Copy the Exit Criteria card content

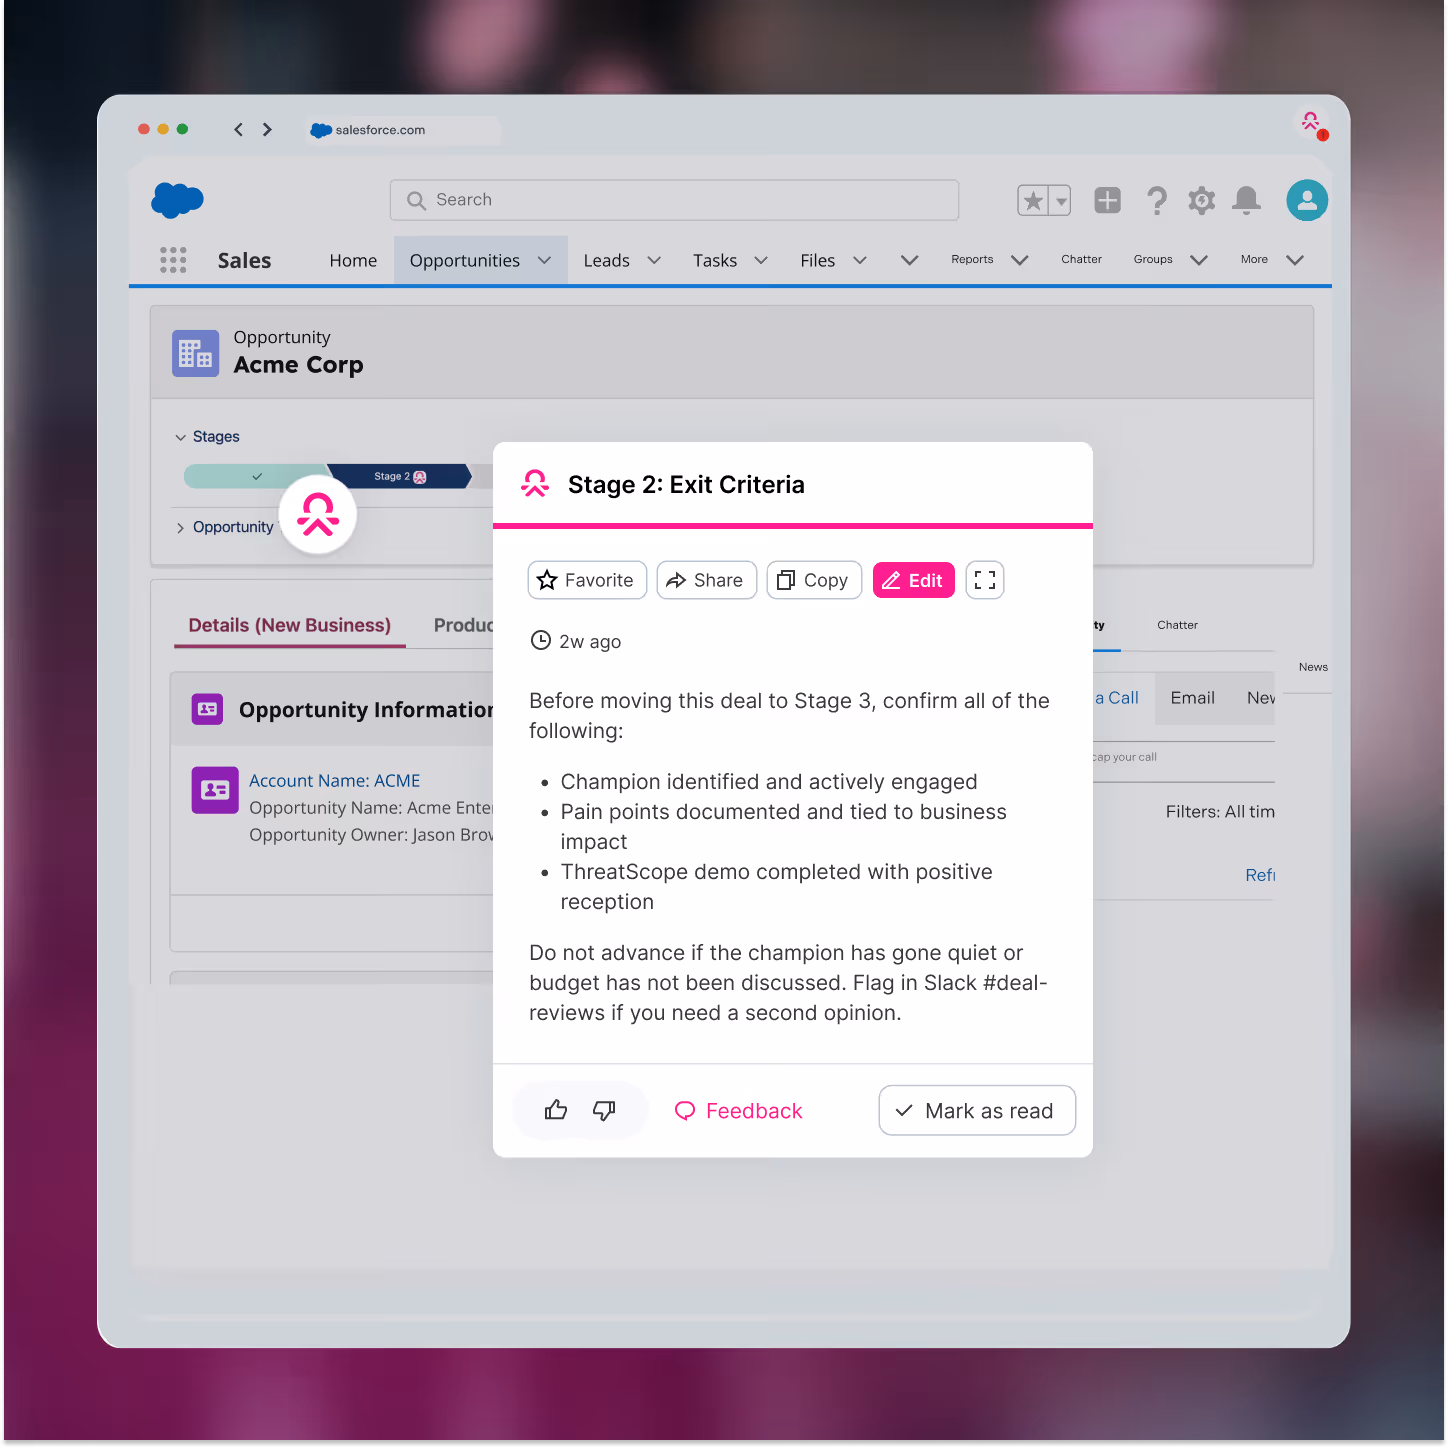tap(814, 580)
